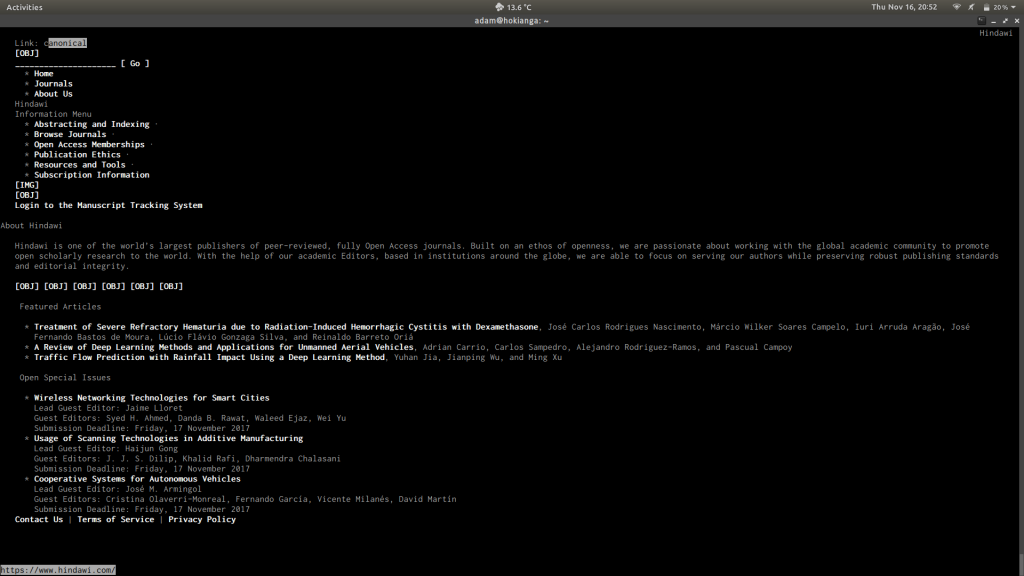
Task: Open Open Access Memberships link
Action: [89, 144]
